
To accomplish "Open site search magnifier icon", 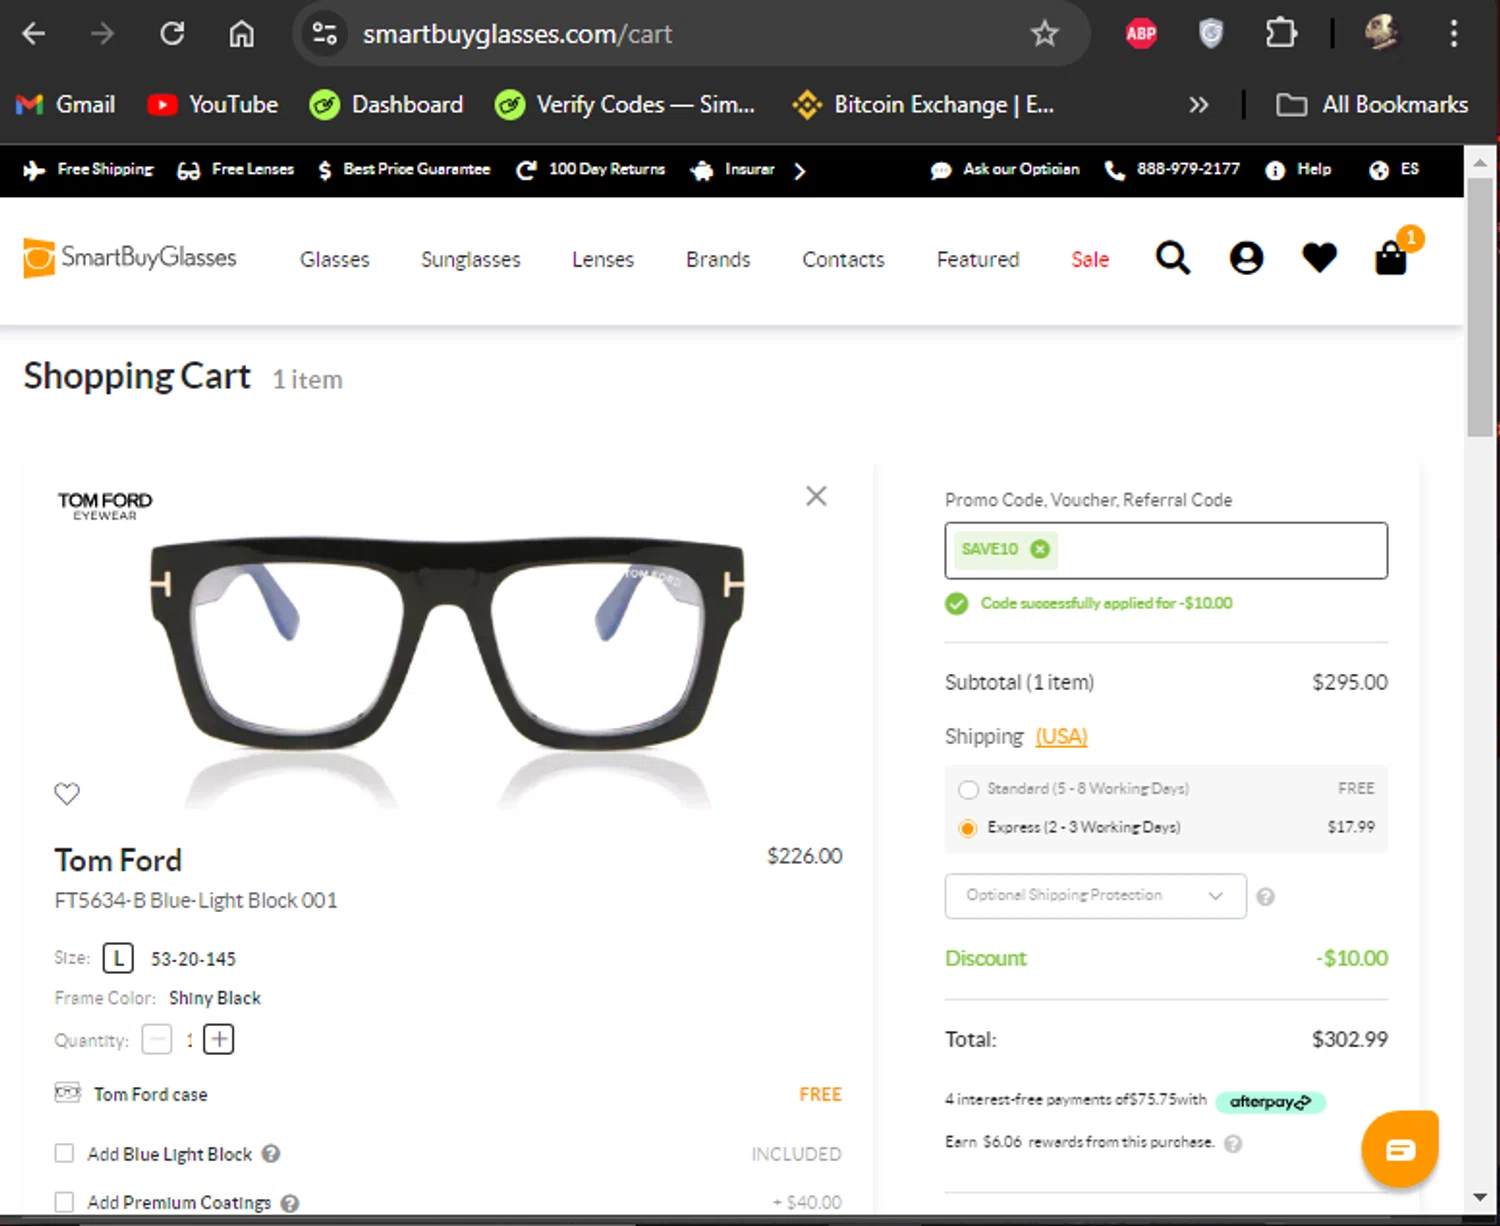I will (1173, 258).
